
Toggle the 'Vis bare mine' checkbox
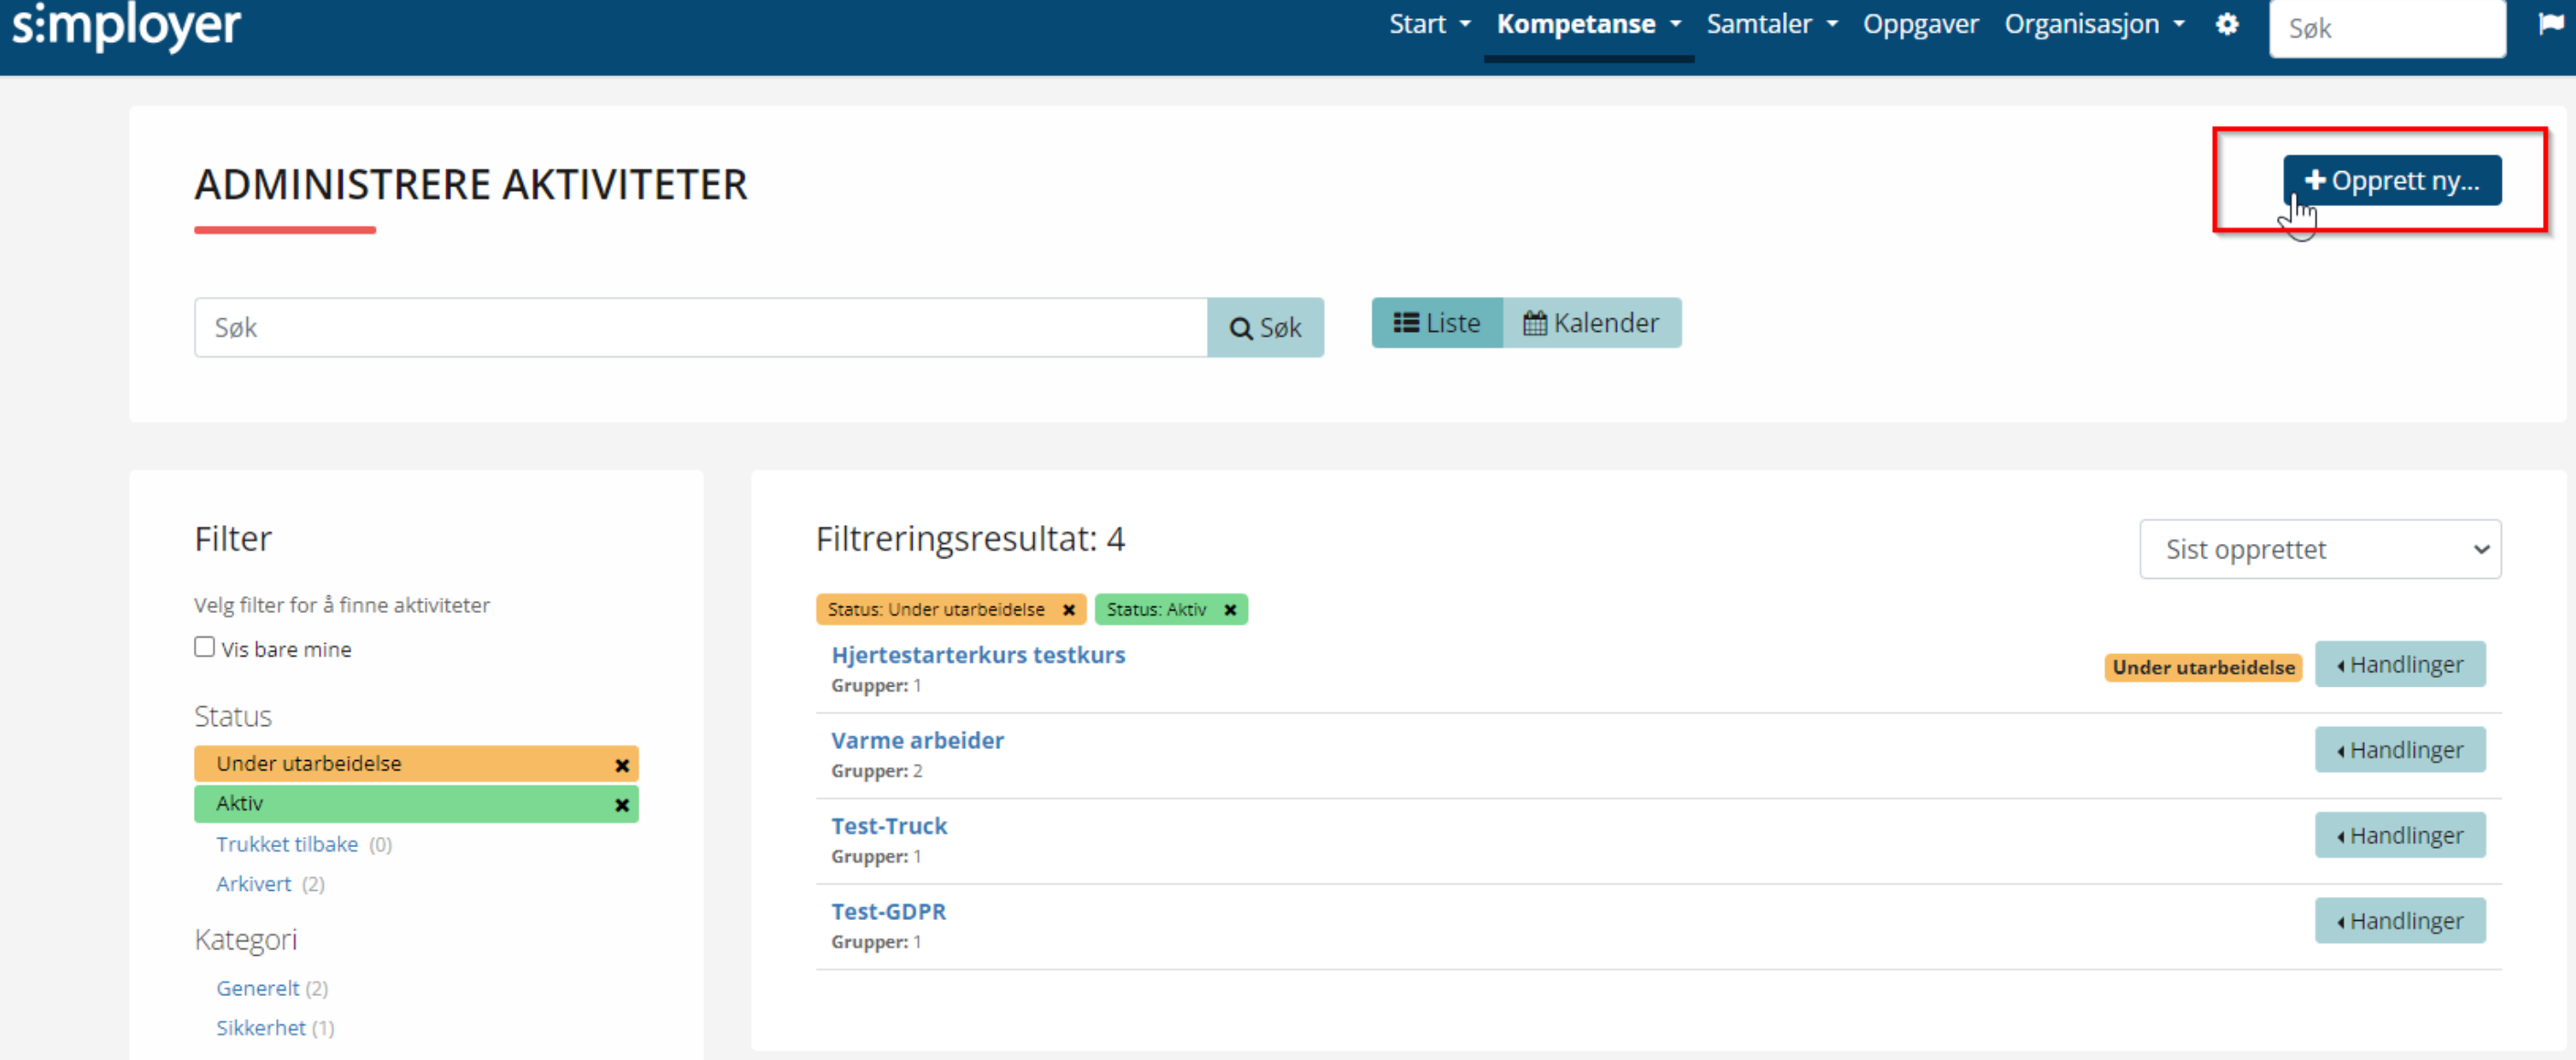coord(204,647)
